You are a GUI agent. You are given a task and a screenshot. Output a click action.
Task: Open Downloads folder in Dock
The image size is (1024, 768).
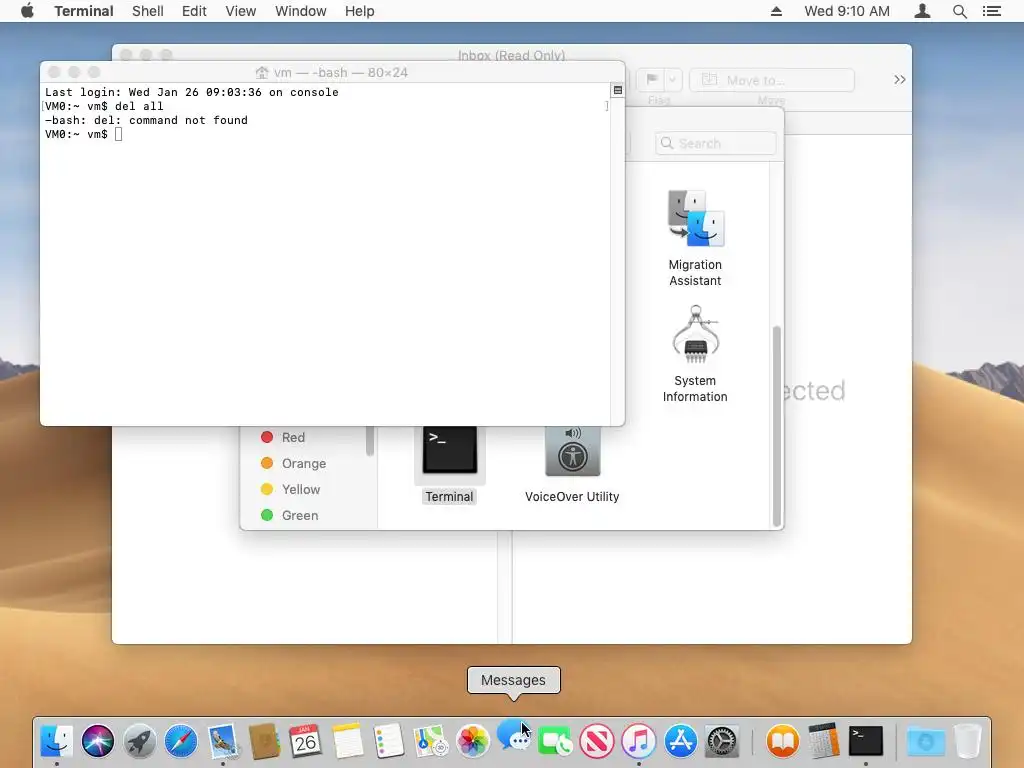pos(925,741)
